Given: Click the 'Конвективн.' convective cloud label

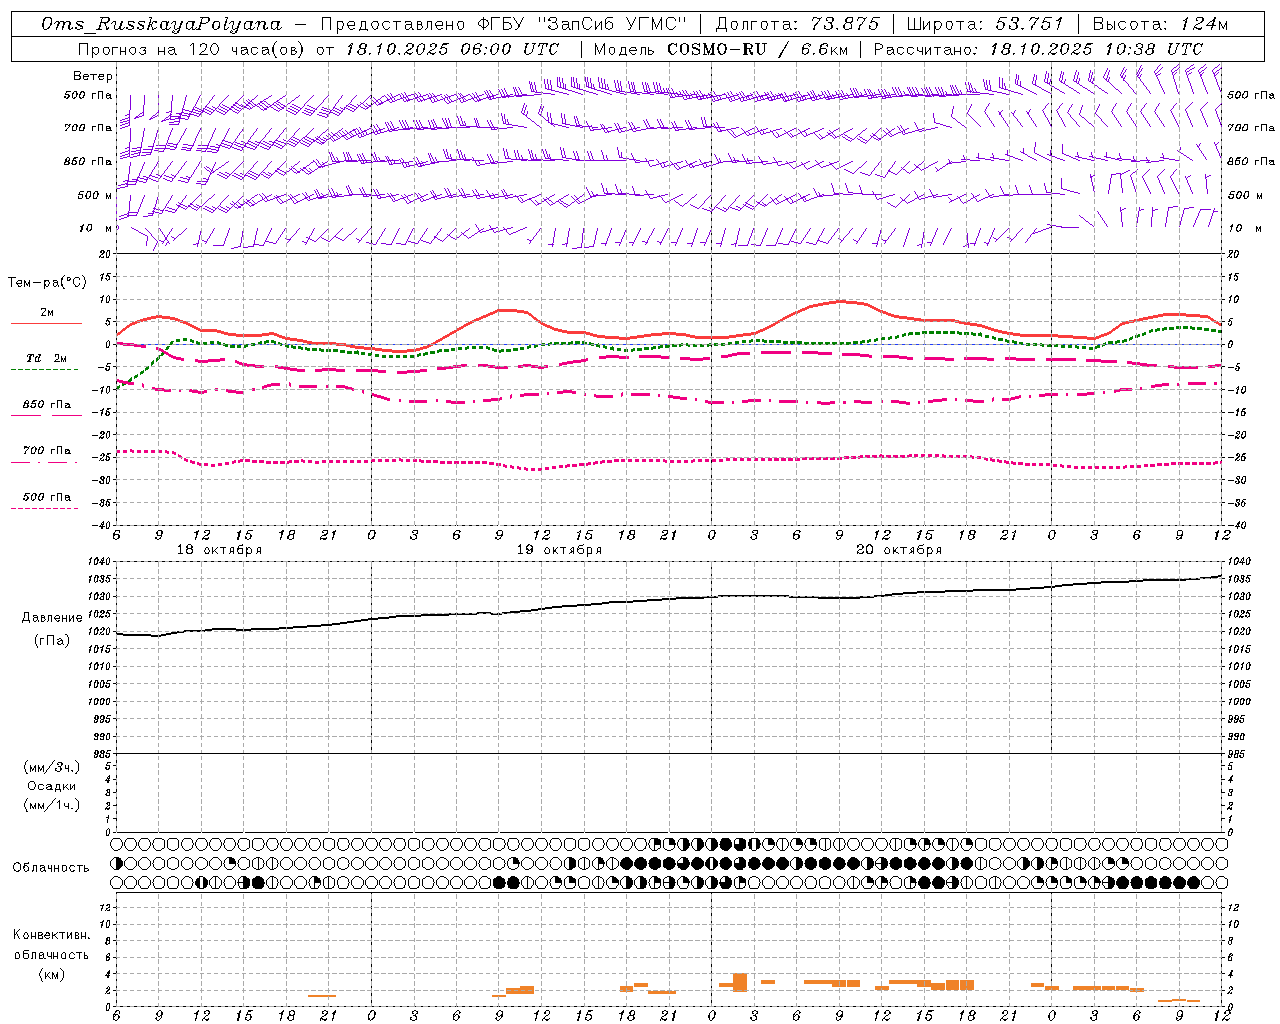Looking at the screenshot, I should click(51, 935).
